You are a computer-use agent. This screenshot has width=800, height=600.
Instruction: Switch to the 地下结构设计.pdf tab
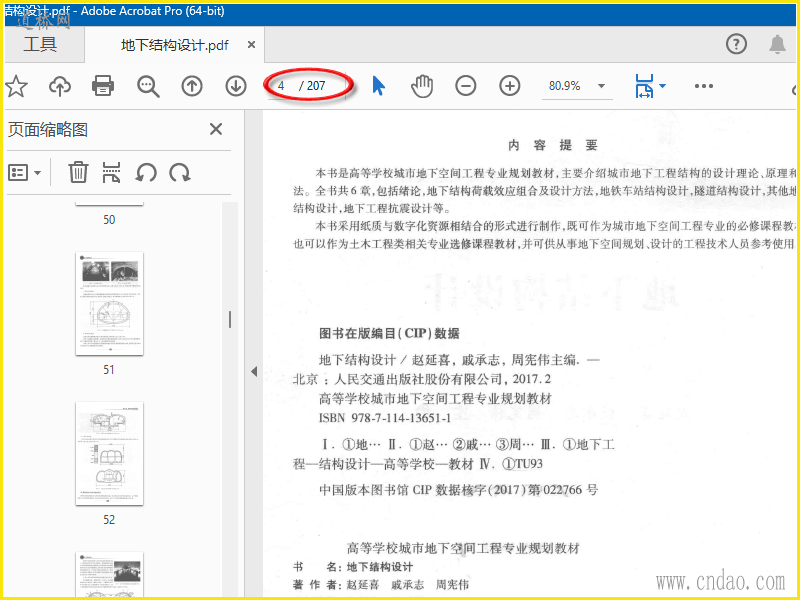click(174, 45)
